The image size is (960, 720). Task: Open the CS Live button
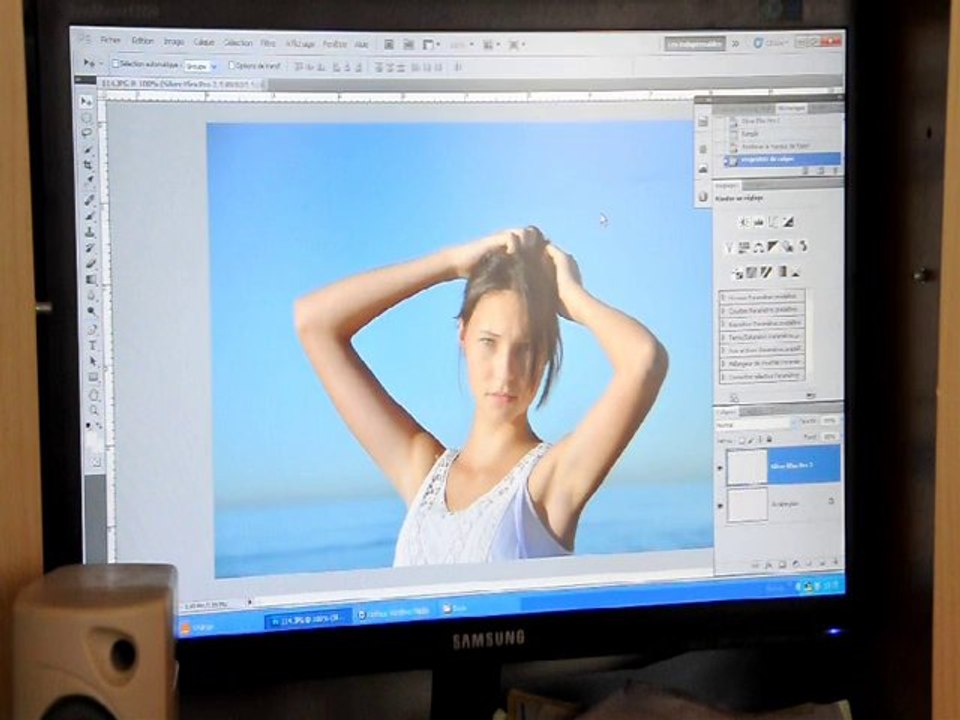pyautogui.click(x=771, y=43)
